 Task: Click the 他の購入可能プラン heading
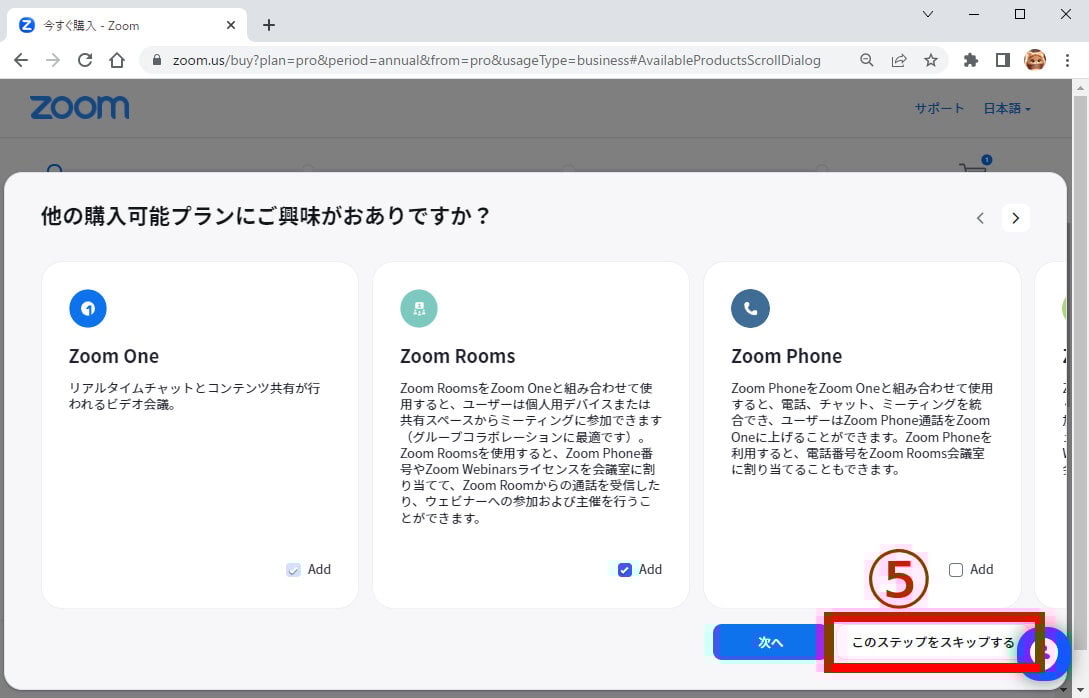[265, 216]
